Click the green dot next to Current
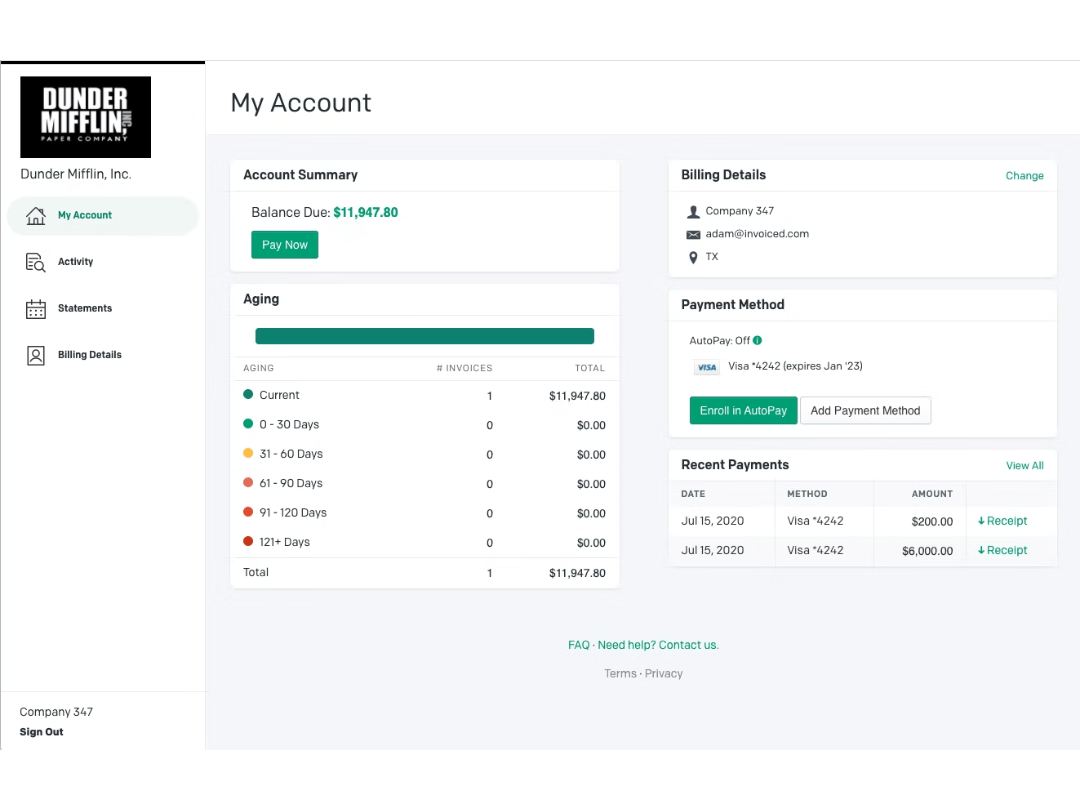This screenshot has width=1080, height=810. [248, 395]
